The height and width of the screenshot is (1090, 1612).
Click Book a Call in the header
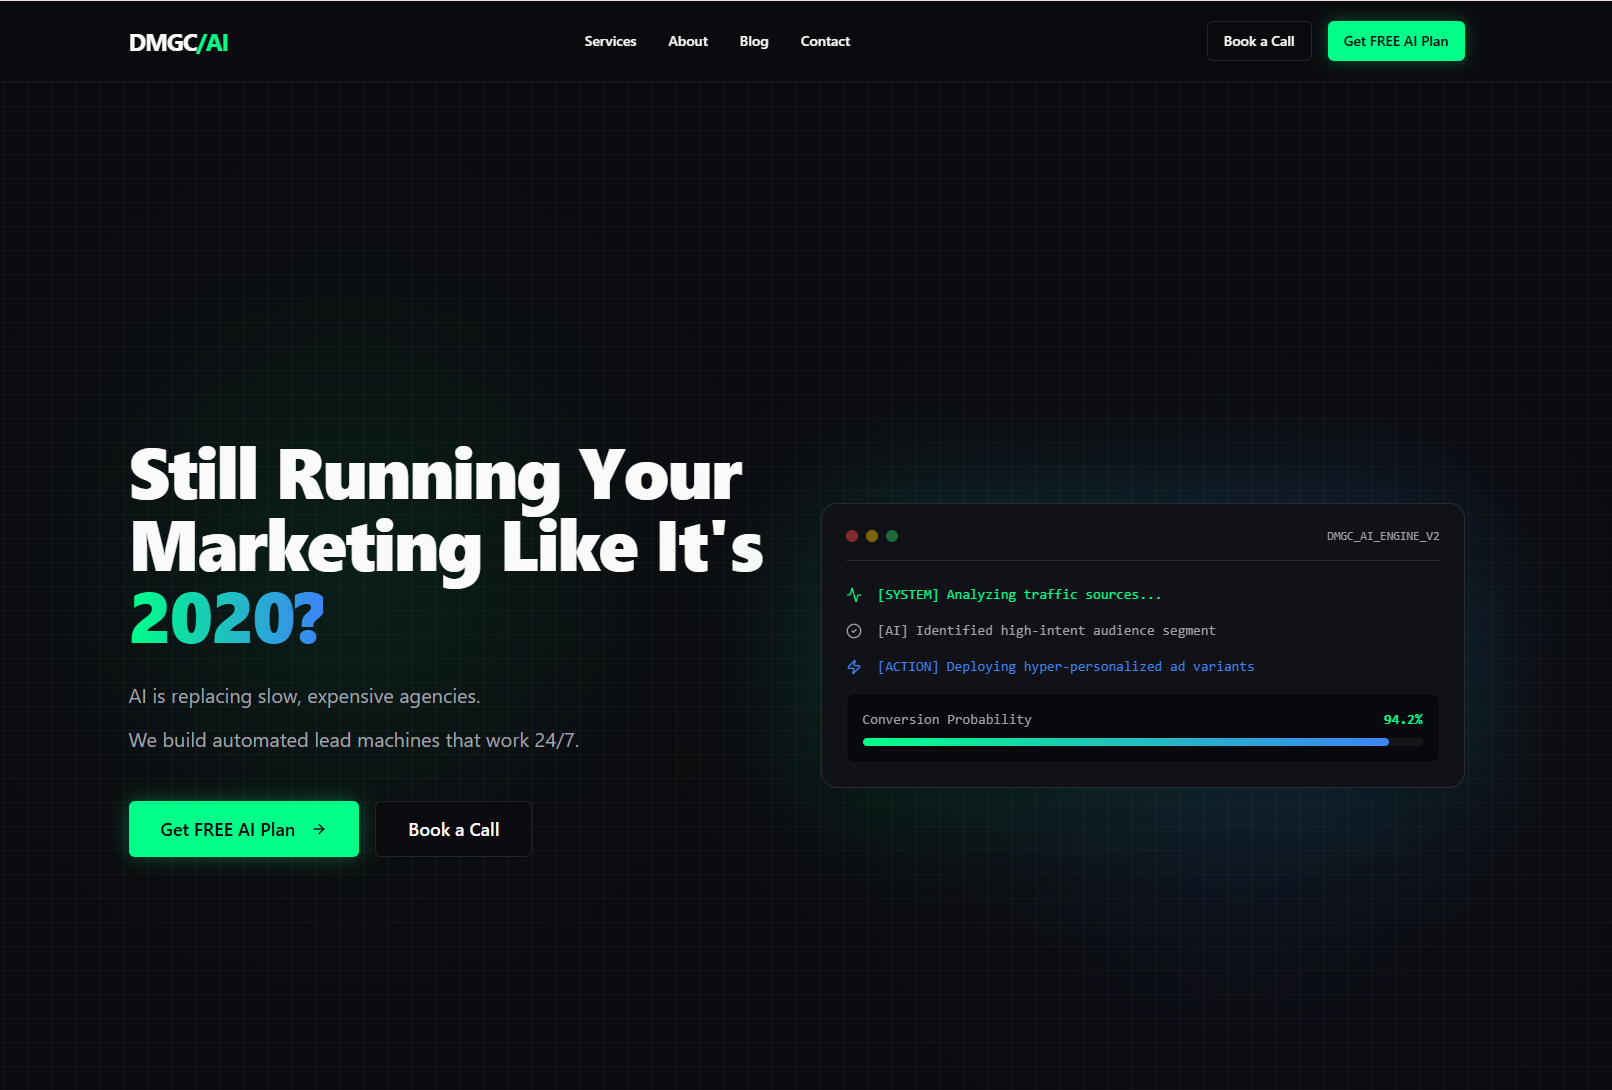point(1259,41)
